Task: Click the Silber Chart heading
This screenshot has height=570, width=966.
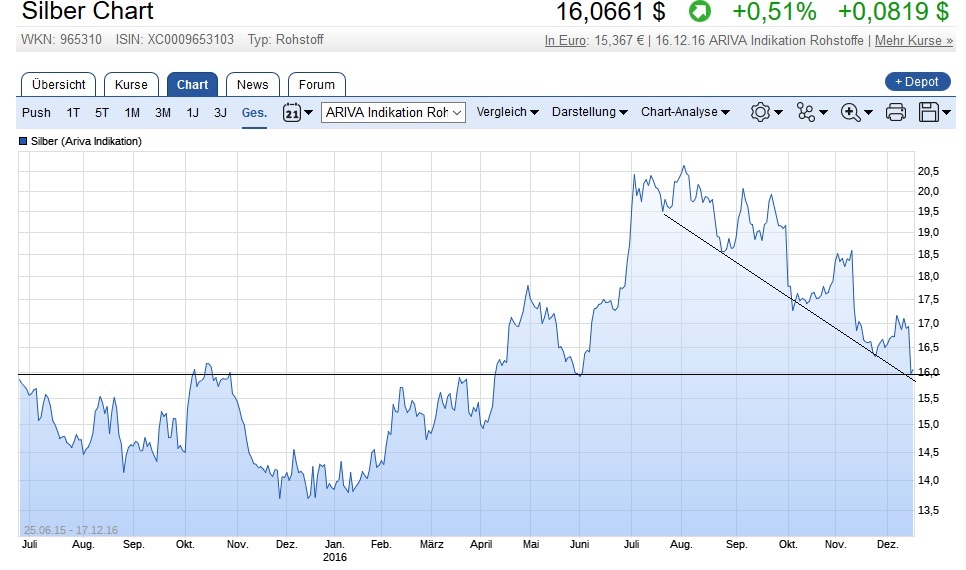Action: (87, 11)
